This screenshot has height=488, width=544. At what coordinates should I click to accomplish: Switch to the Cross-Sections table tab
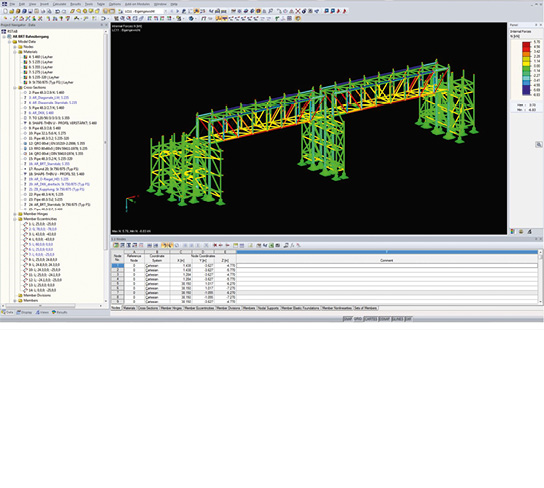[148, 308]
